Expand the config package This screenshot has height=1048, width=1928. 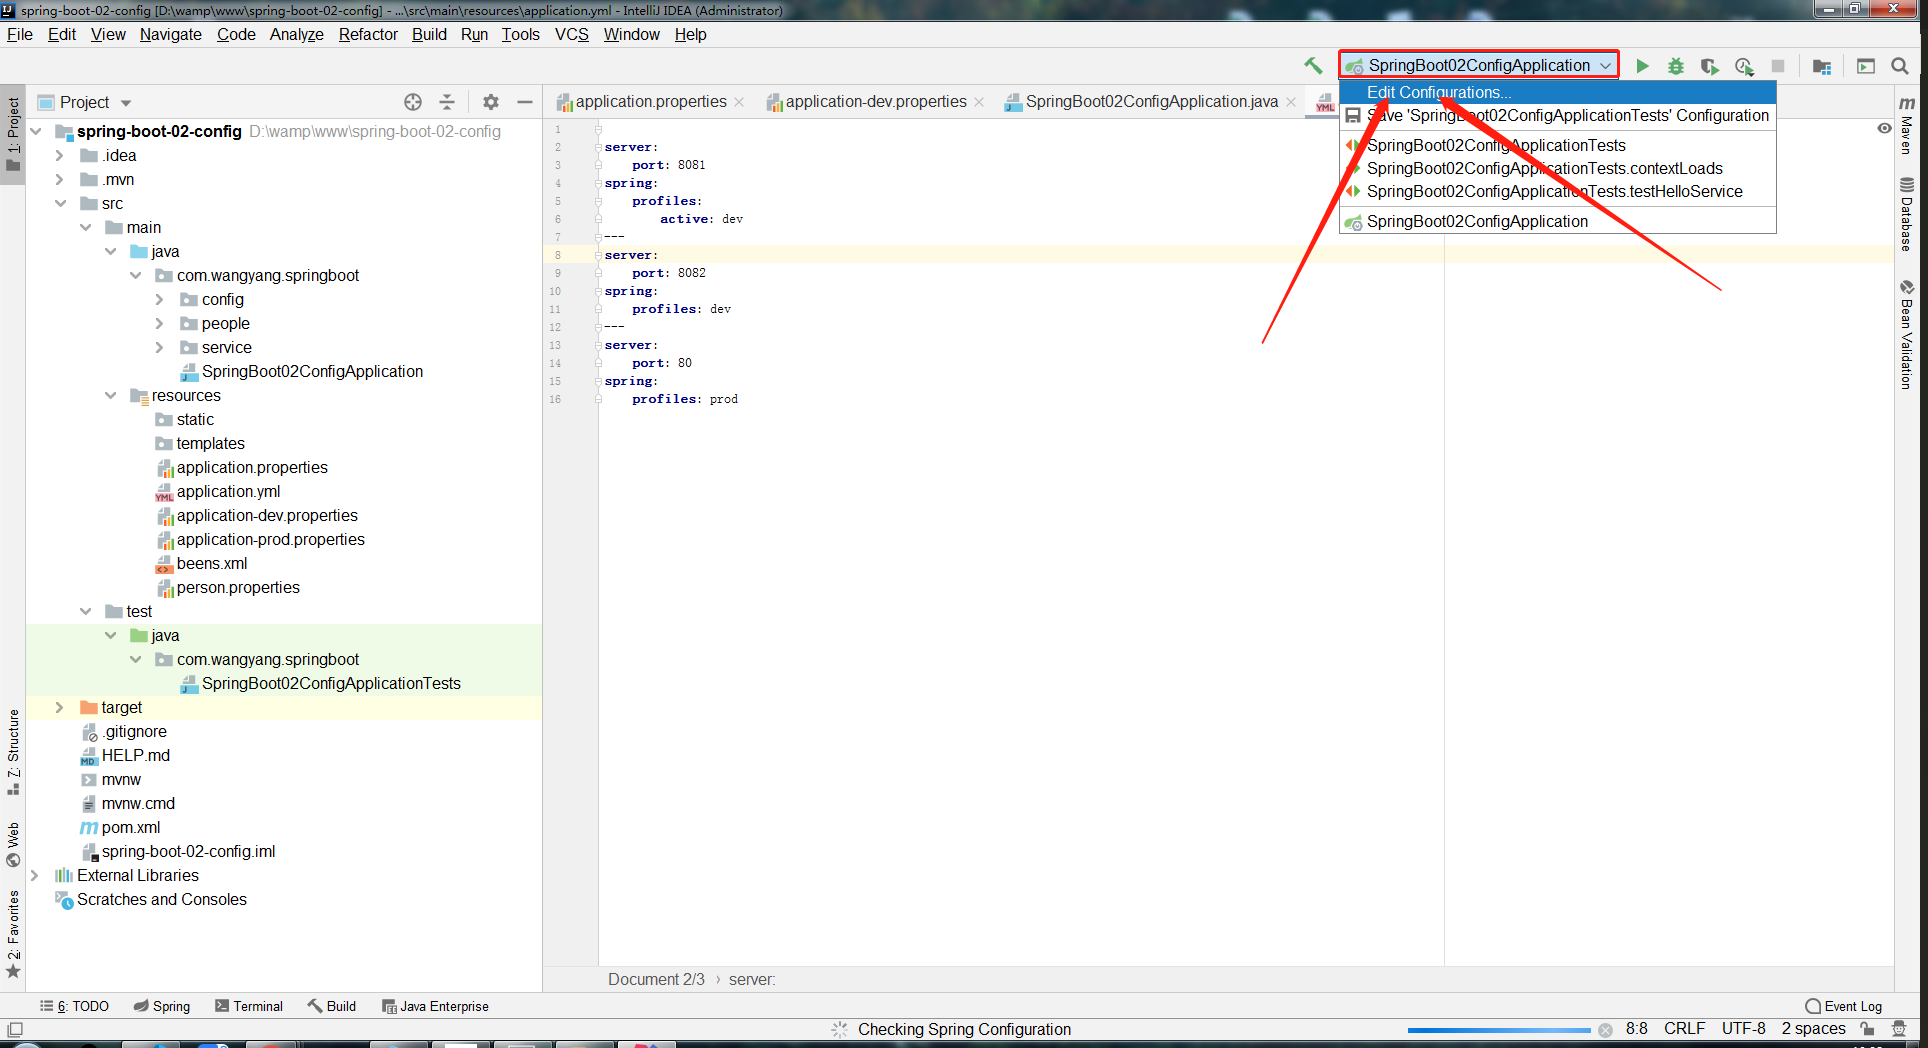pyautogui.click(x=160, y=300)
